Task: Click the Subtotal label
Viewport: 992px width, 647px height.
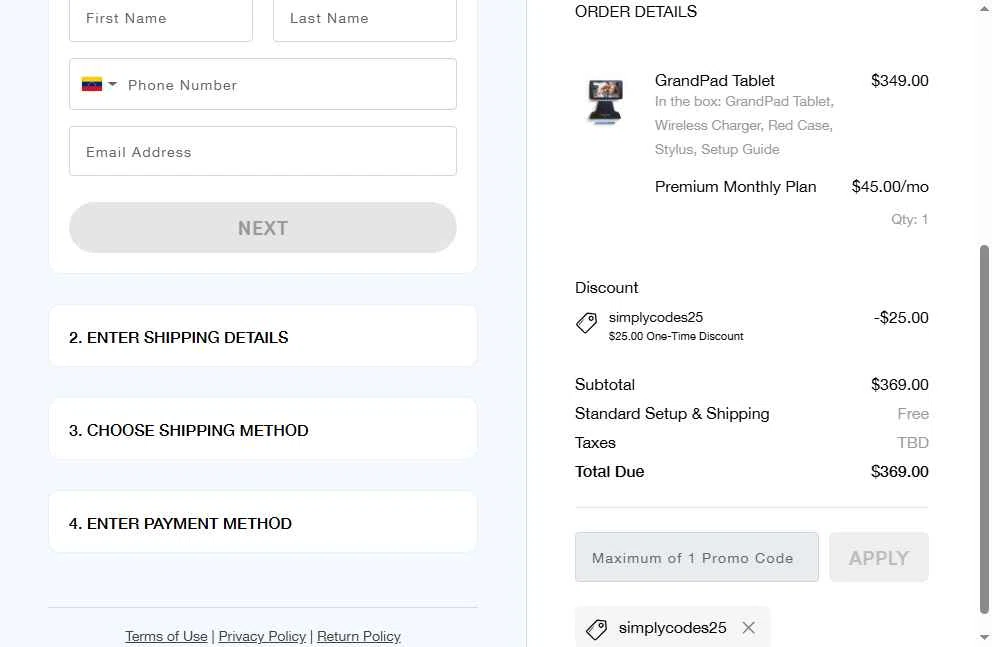Action: [604, 385]
